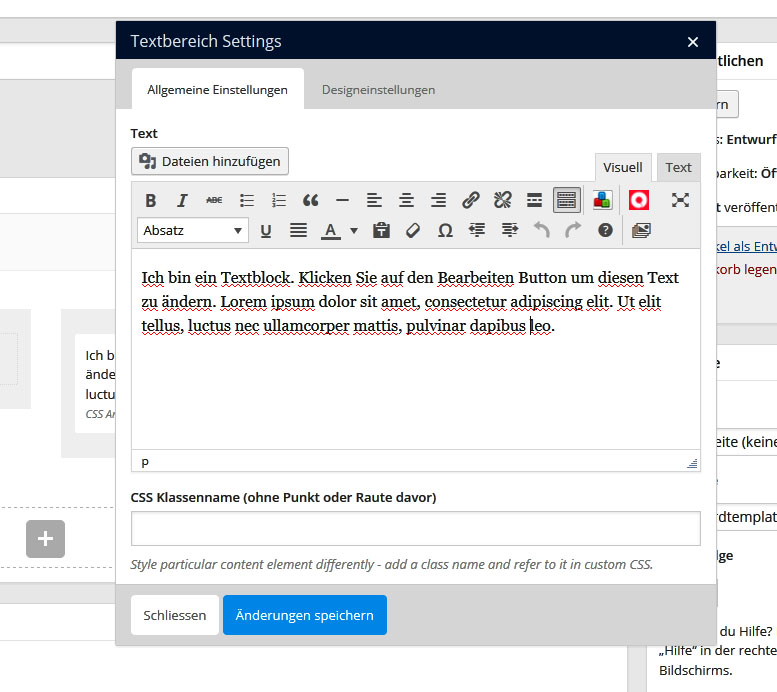Click the CSS Klassenname input field
777x692 pixels.
415,528
